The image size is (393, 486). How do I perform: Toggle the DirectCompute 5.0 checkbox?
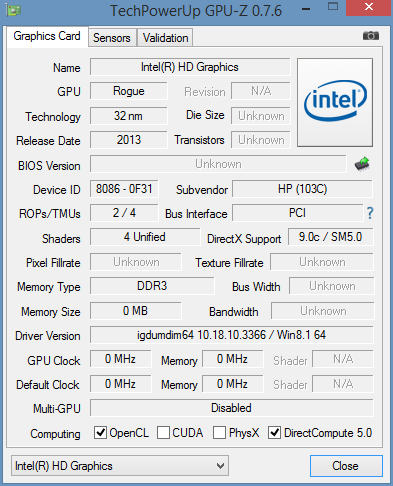275,433
